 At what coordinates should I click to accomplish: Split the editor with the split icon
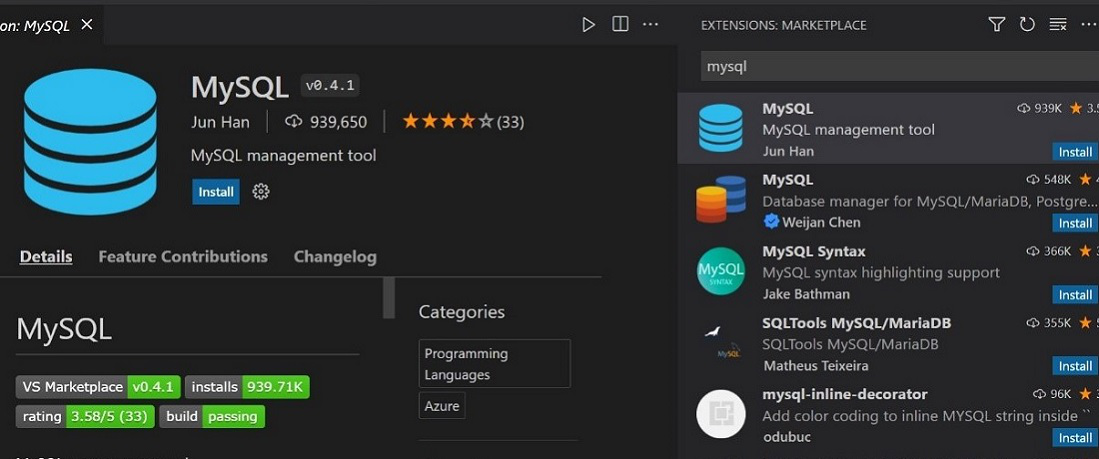[620, 25]
